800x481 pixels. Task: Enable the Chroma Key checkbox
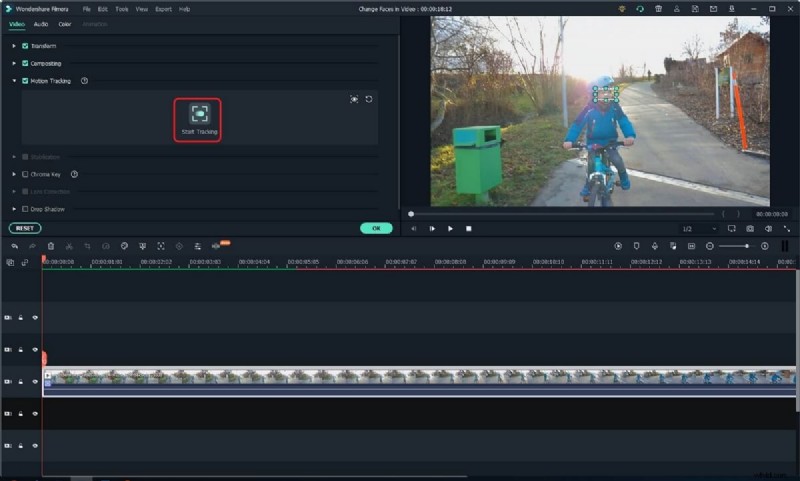pos(25,174)
